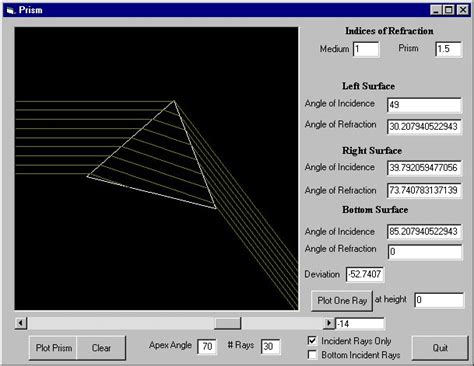Click the Apex Angle input field
This screenshot has width=474, height=366.
point(207,347)
